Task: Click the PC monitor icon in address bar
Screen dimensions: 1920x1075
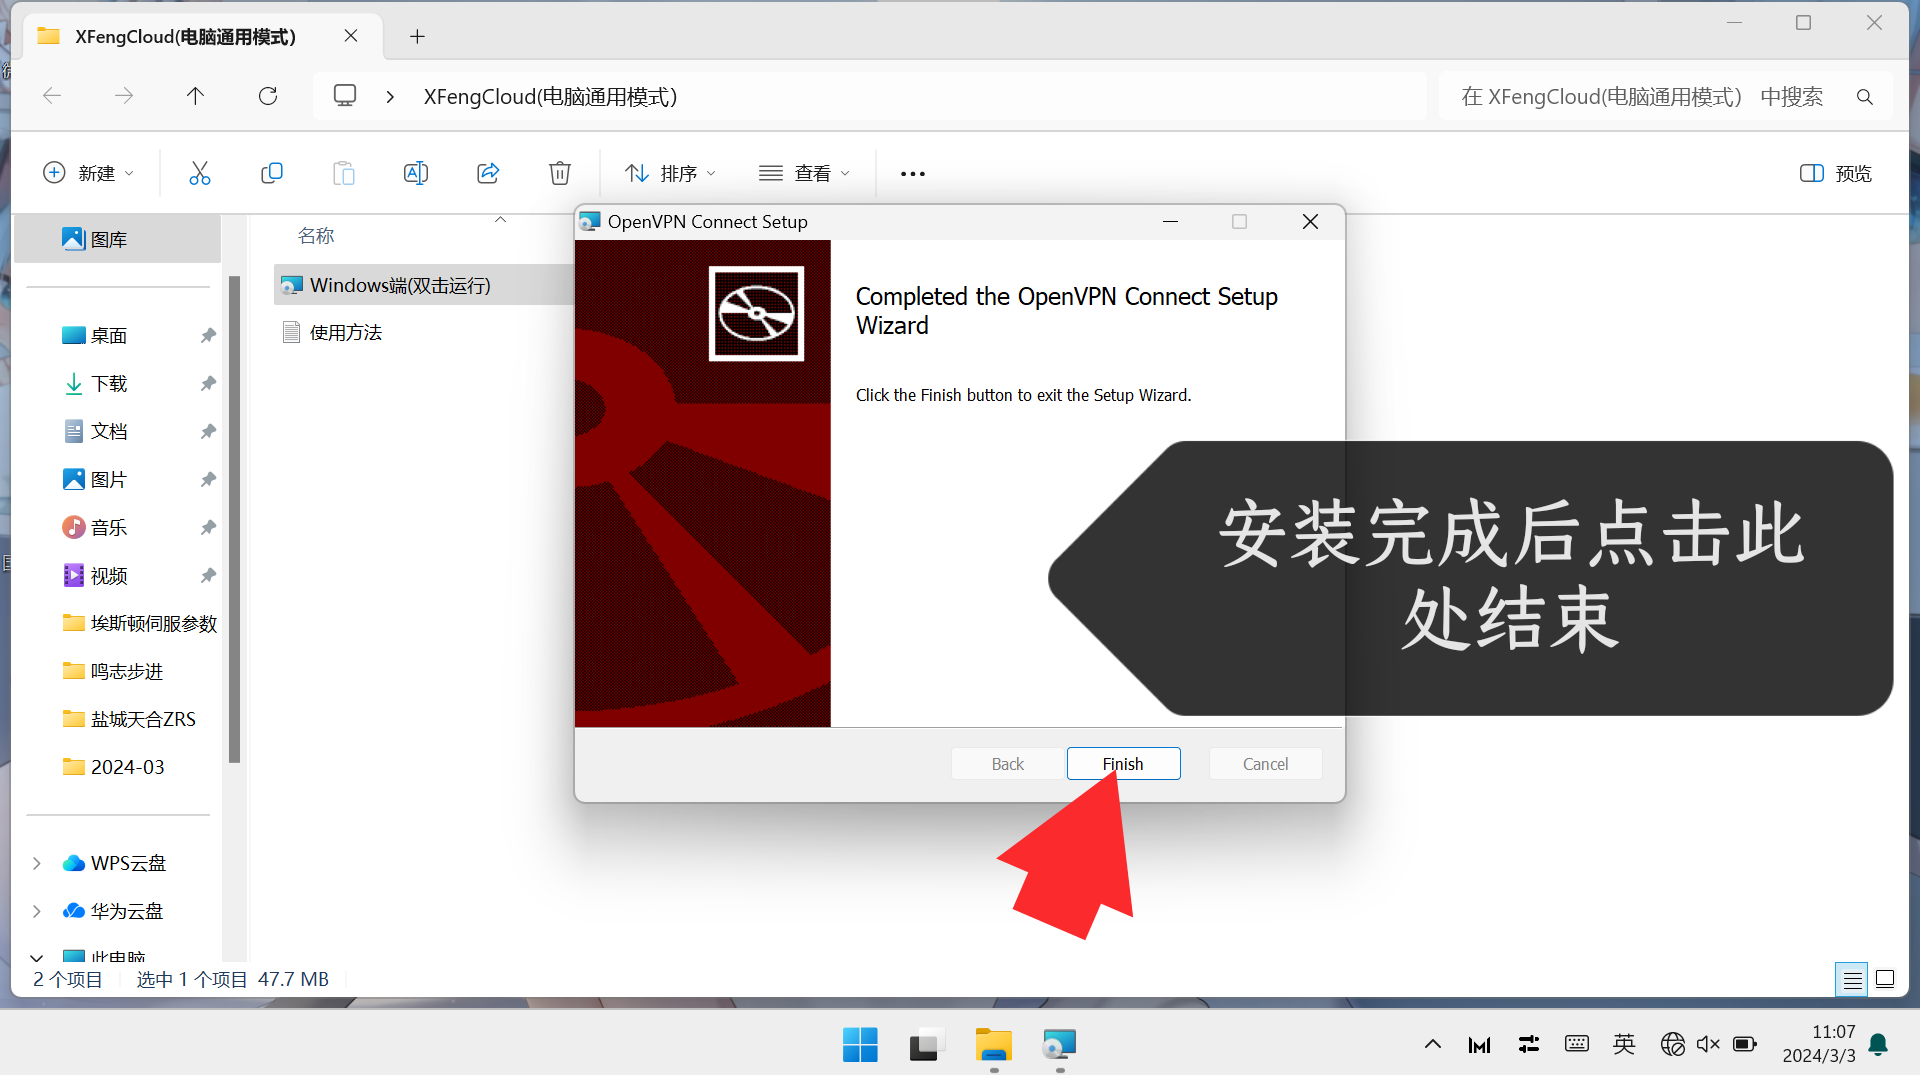Action: (345, 96)
